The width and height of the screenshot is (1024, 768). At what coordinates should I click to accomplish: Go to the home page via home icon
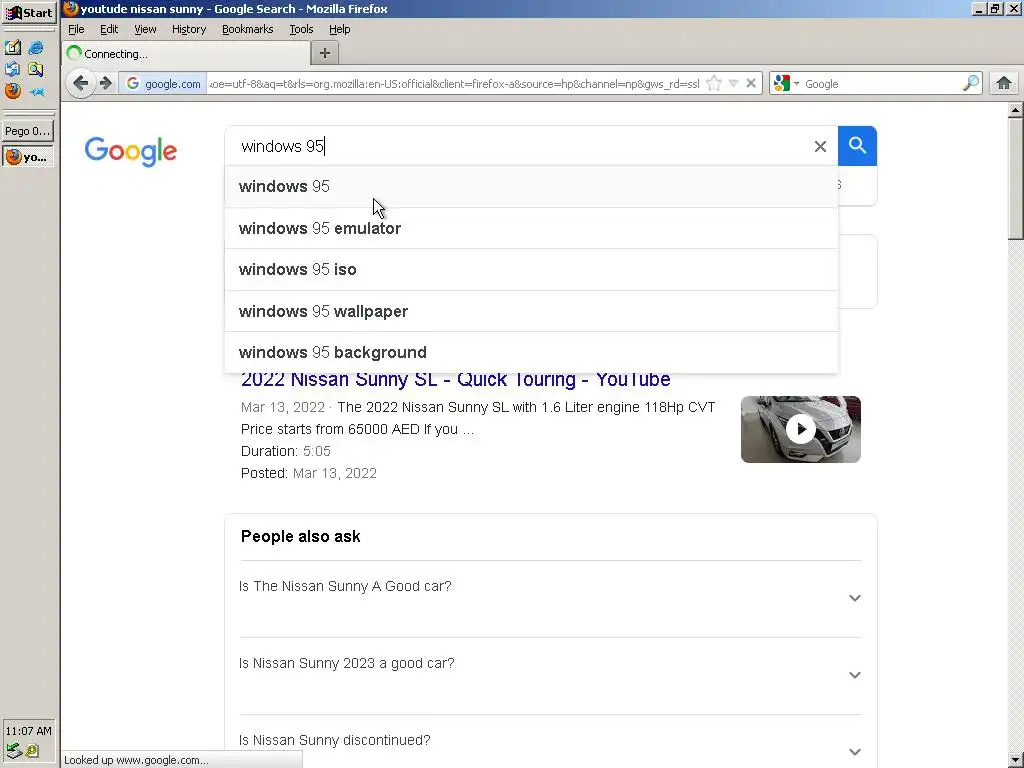click(x=1004, y=84)
